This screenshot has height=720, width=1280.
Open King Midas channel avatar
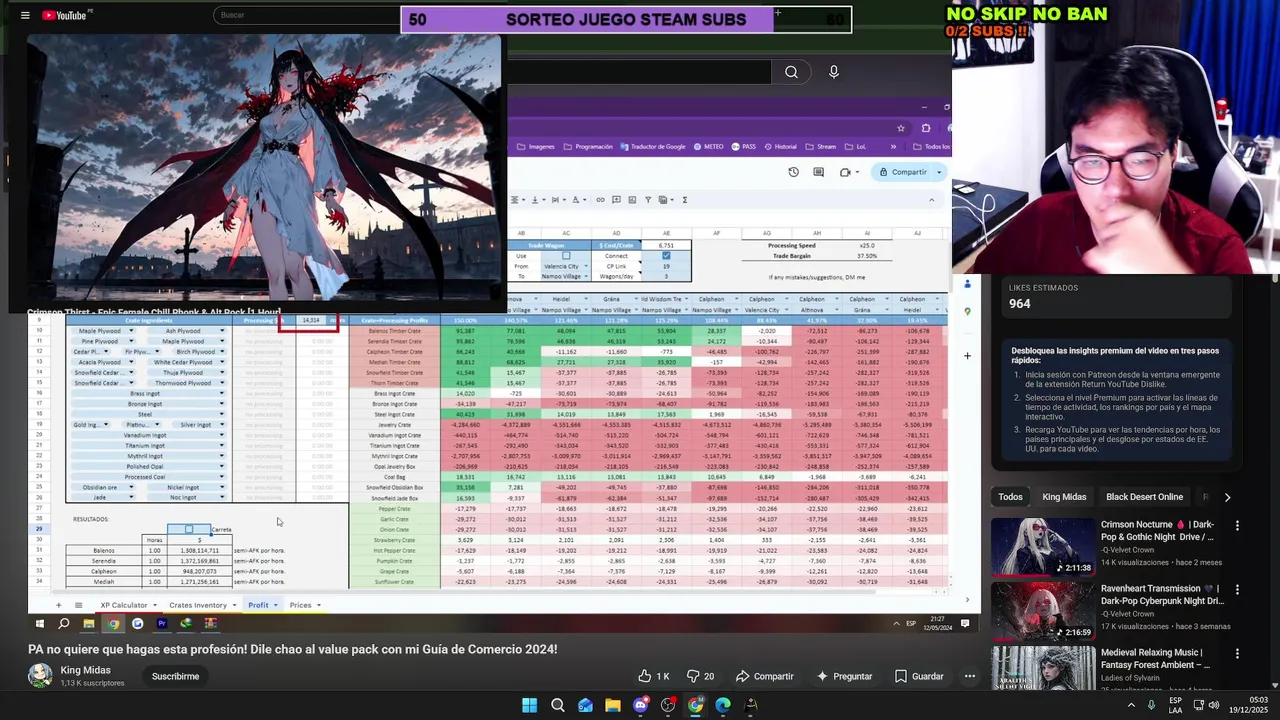40,675
